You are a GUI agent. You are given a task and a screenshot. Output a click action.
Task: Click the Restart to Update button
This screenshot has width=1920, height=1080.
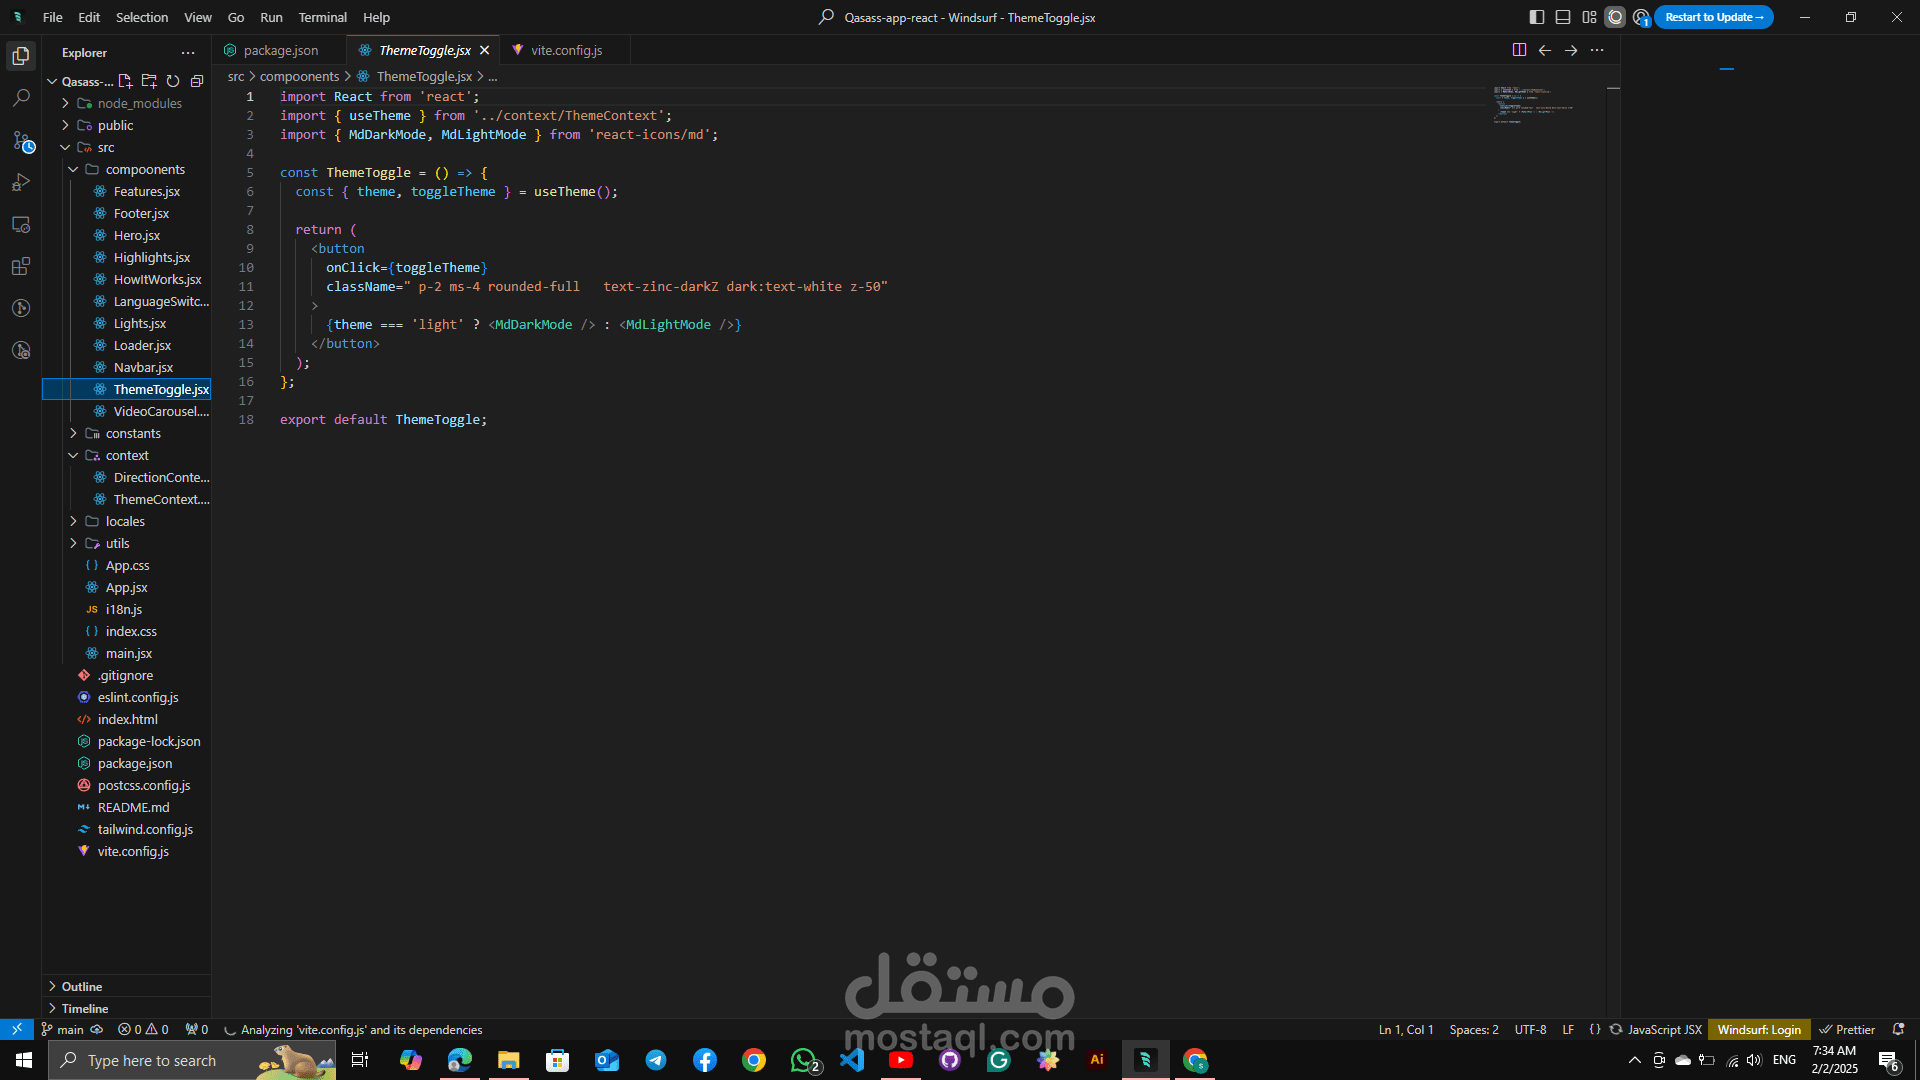coord(1713,17)
